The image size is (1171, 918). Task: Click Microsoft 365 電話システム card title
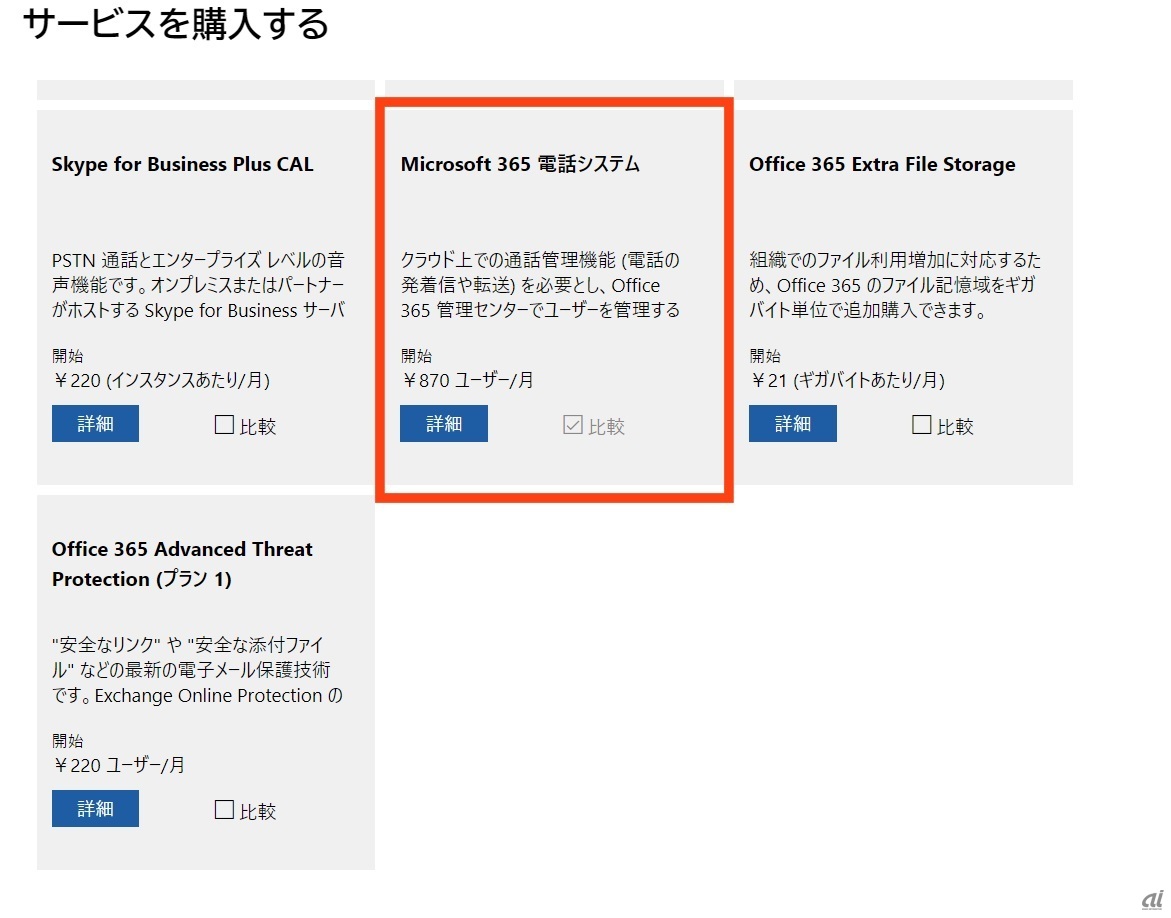(520, 165)
